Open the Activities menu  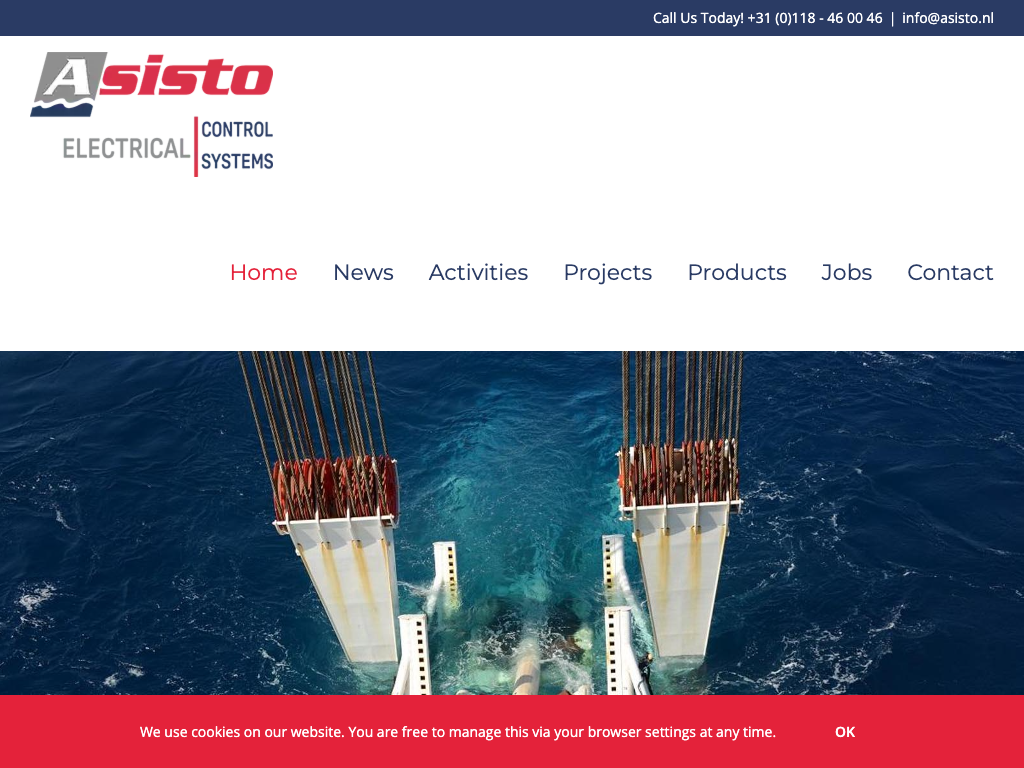pos(478,272)
